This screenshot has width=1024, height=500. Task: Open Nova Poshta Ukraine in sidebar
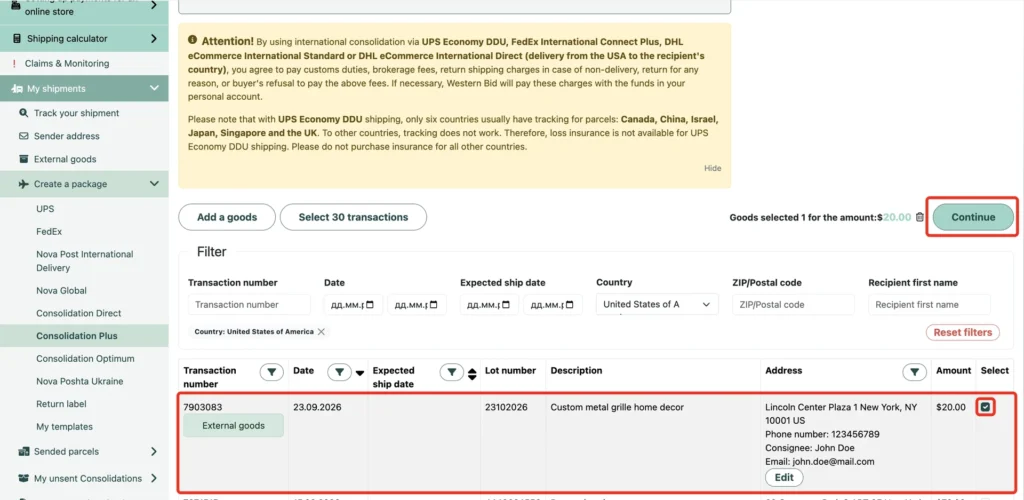tap(80, 381)
